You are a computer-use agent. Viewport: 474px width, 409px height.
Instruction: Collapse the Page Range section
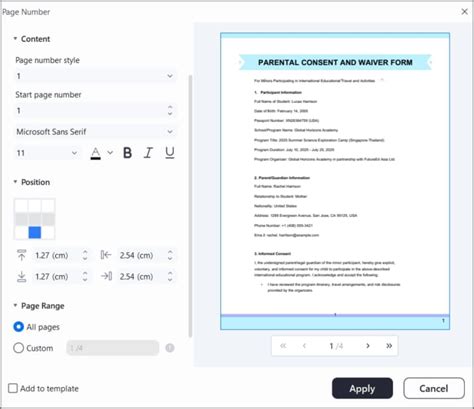(15, 305)
